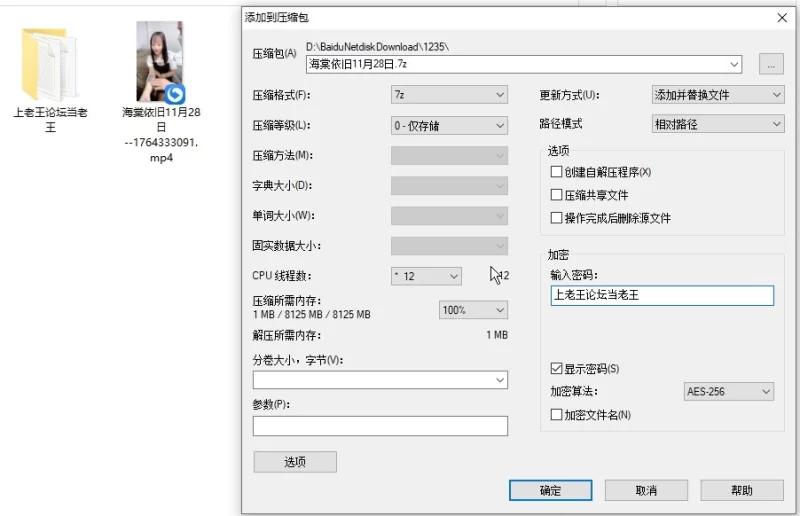Open the 压缩格式 7z dropdown
Screen dimensions: 800x516
(x=449, y=95)
